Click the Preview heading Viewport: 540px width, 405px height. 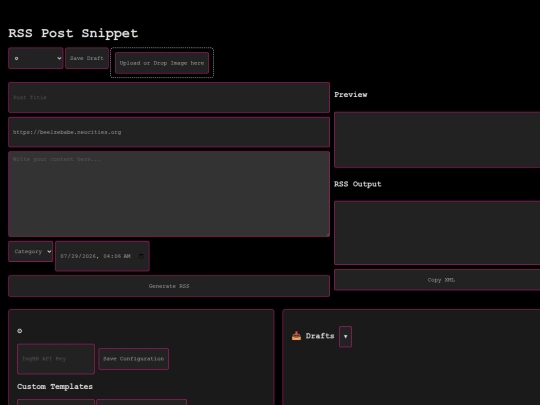tap(351, 95)
